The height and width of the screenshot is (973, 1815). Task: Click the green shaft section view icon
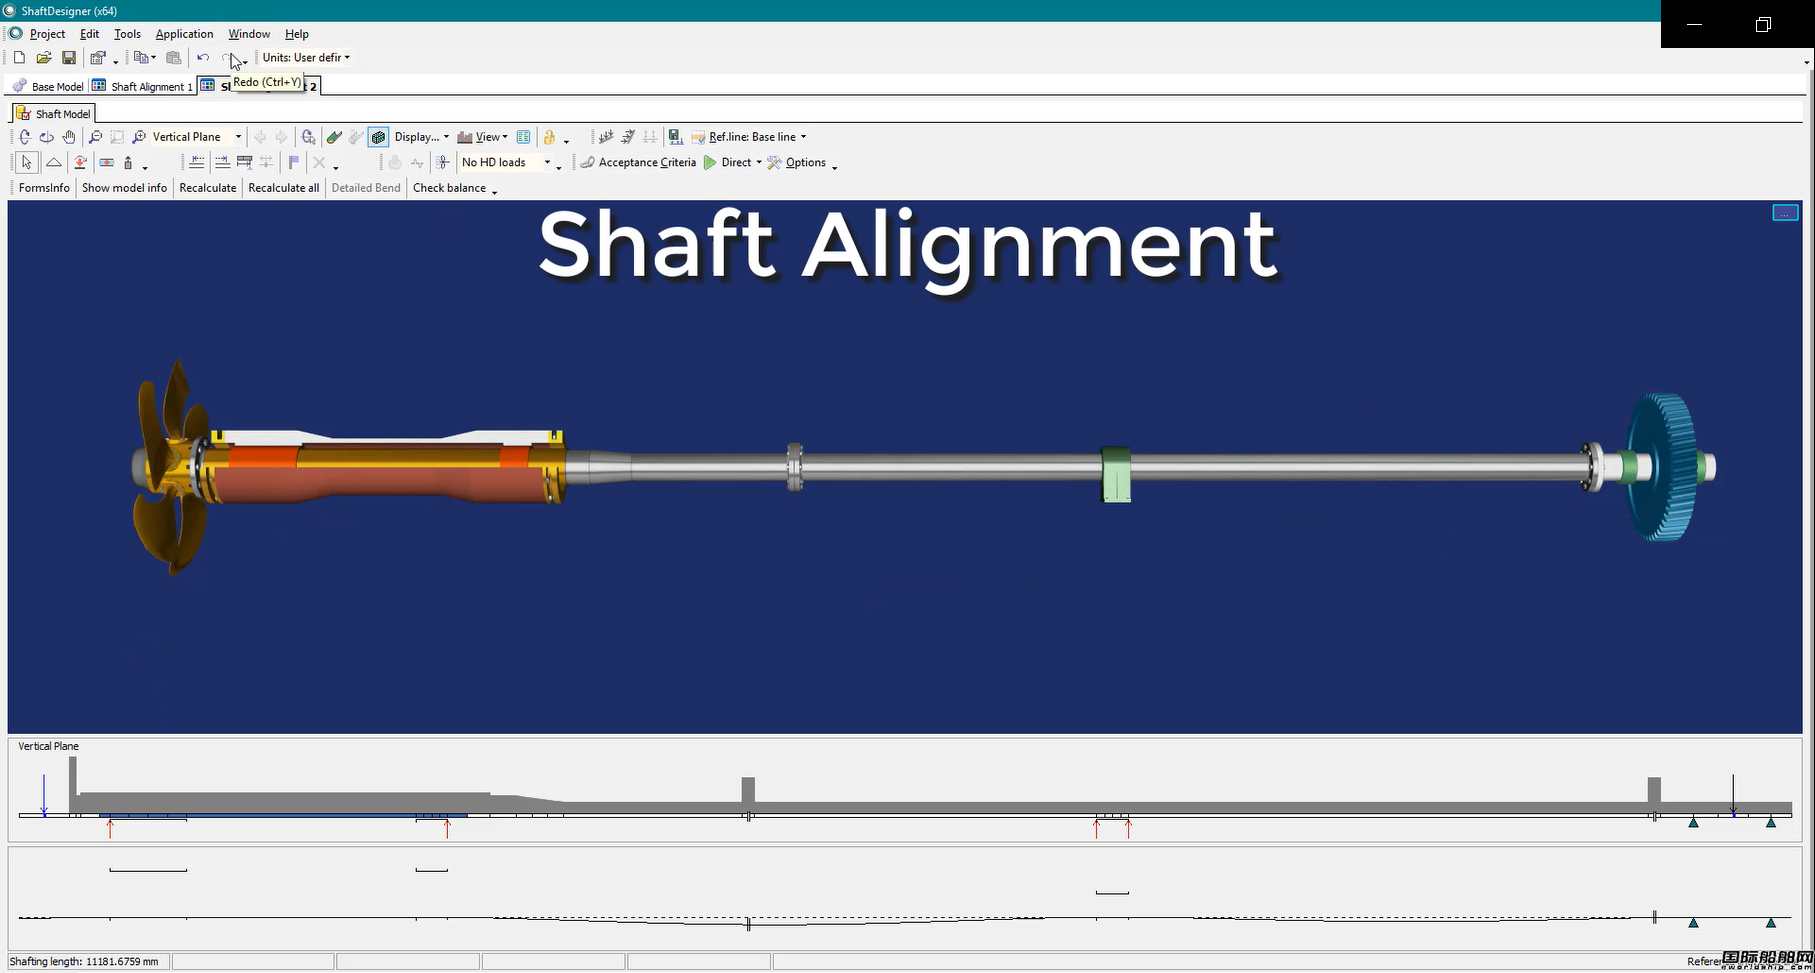pyautogui.click(x=334, y=137)
